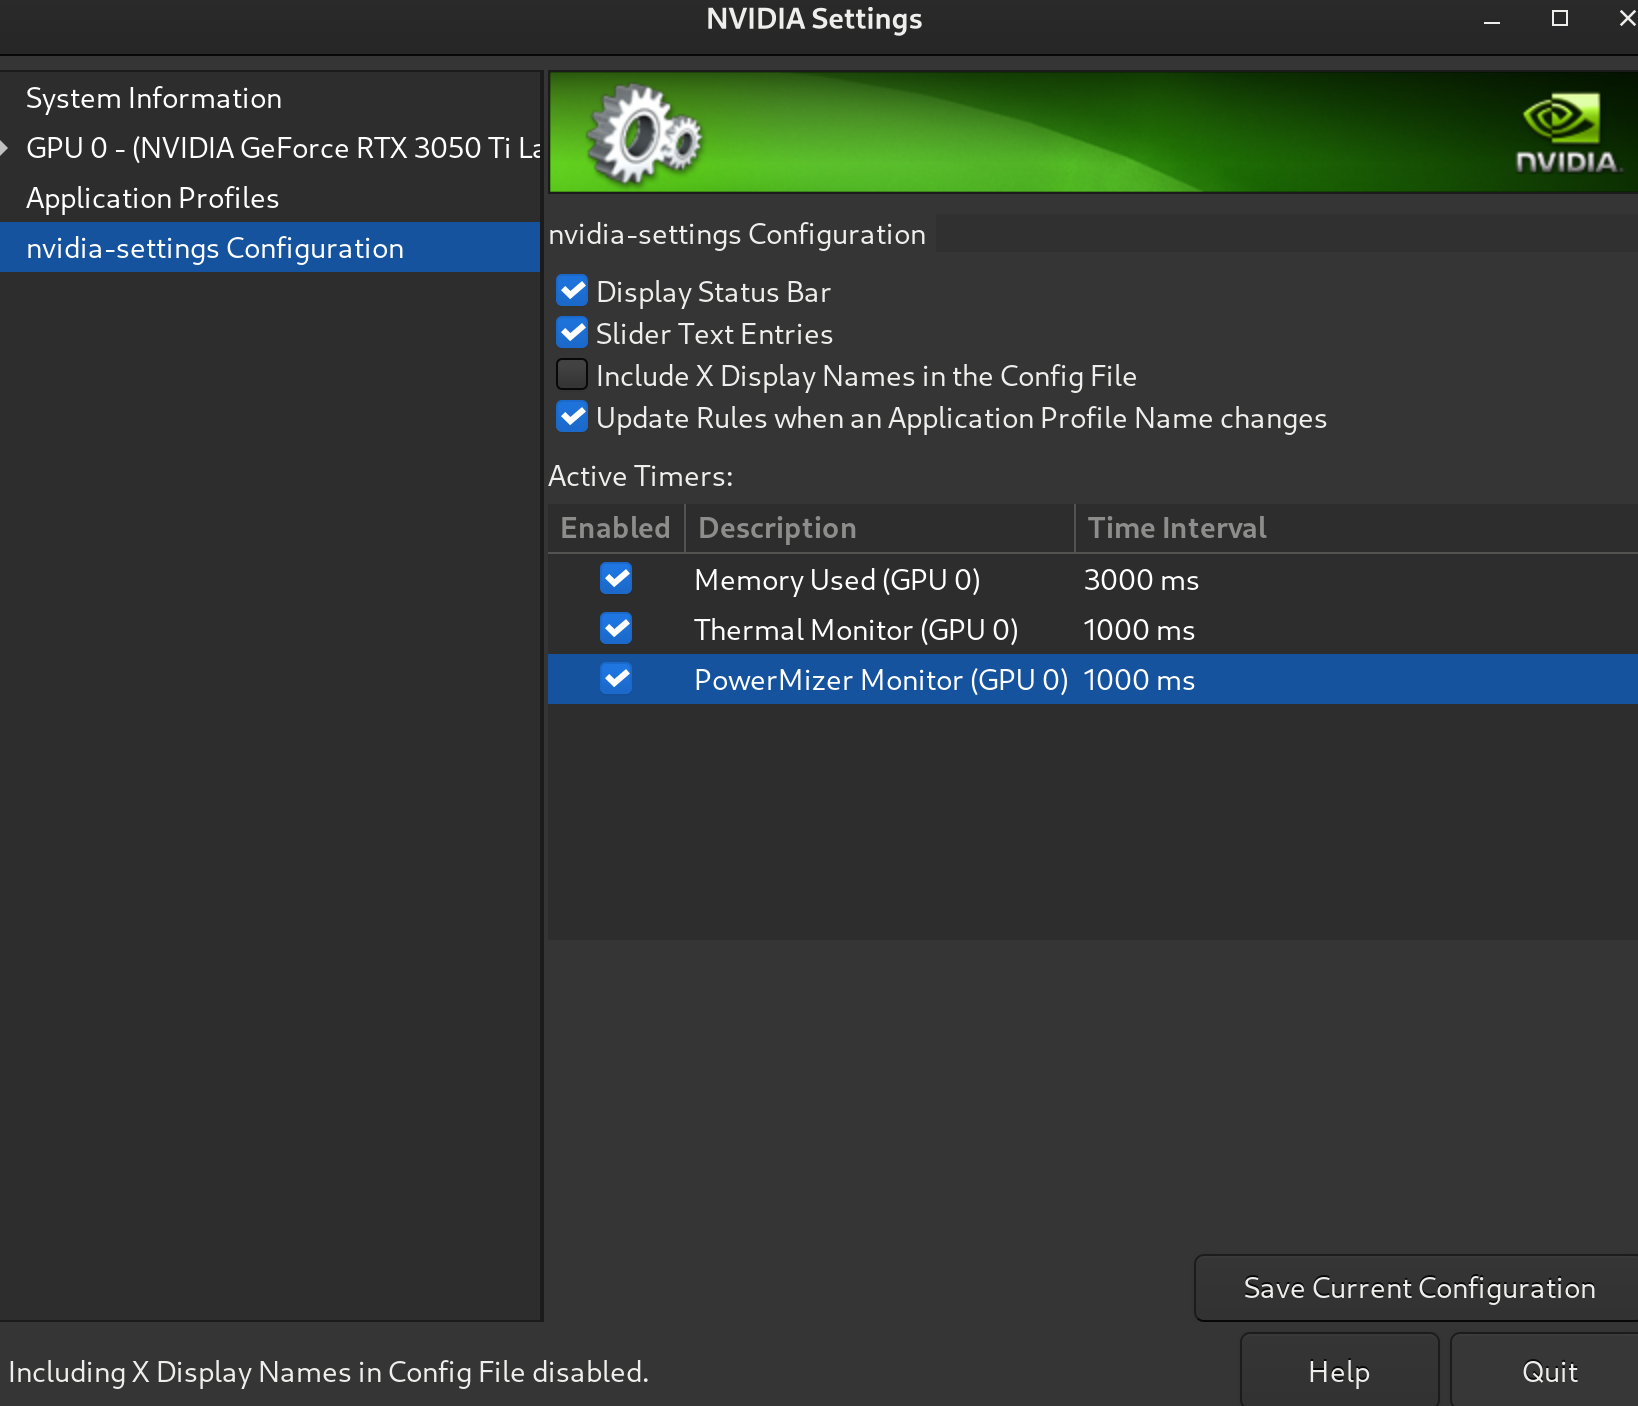
Task: Select the Memory Used (GPU 0) row text
Action: (837, 580)
